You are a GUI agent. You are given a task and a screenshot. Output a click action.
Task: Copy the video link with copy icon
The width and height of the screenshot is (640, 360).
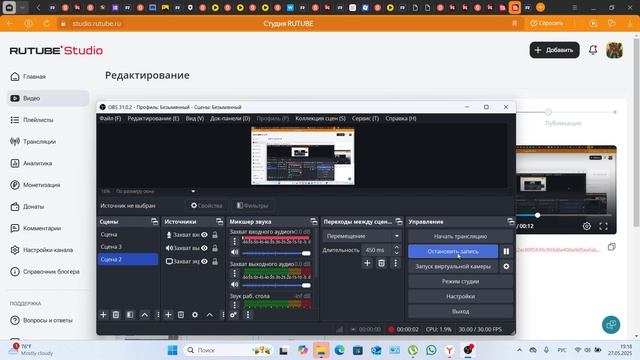pos(611,247)
